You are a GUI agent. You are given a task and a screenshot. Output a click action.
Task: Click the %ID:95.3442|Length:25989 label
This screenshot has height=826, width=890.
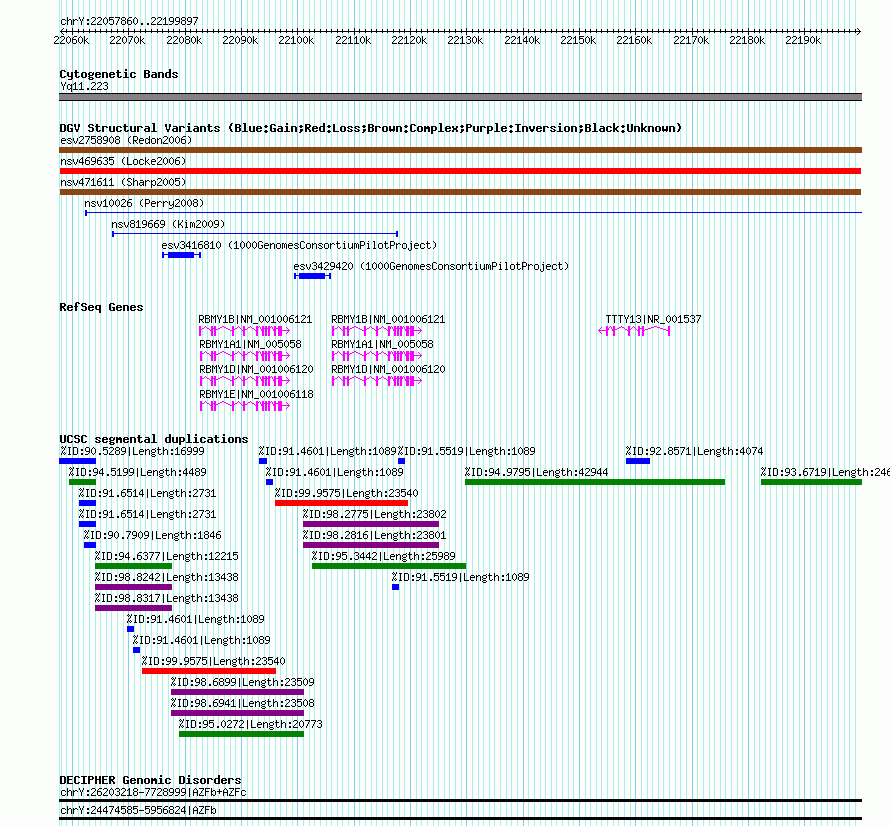384,556
